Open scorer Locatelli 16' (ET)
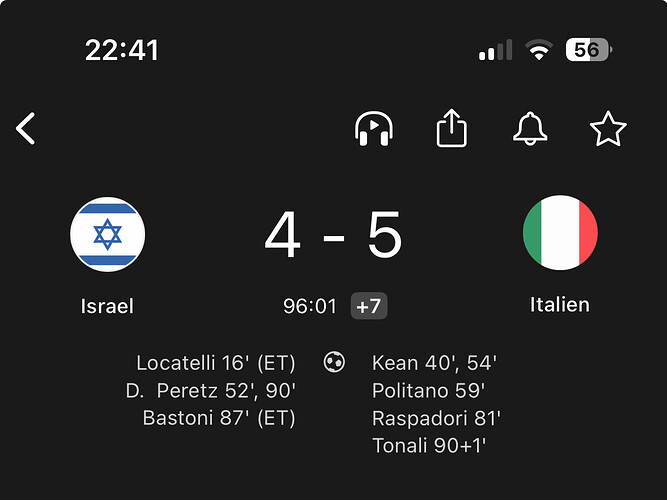Image resolution: width=667 pixels, height=500 pixels. click(215, 362)
